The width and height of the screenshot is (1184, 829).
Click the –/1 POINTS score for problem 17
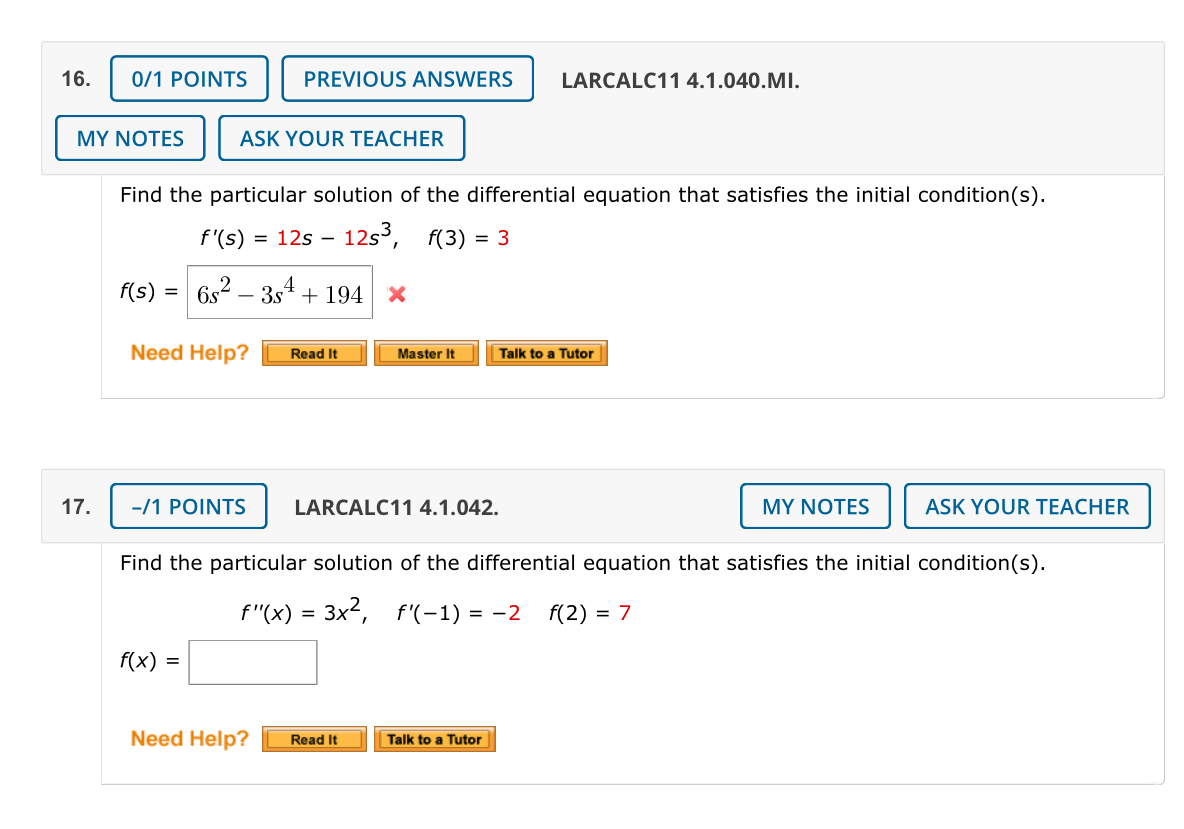pos(188,506)
